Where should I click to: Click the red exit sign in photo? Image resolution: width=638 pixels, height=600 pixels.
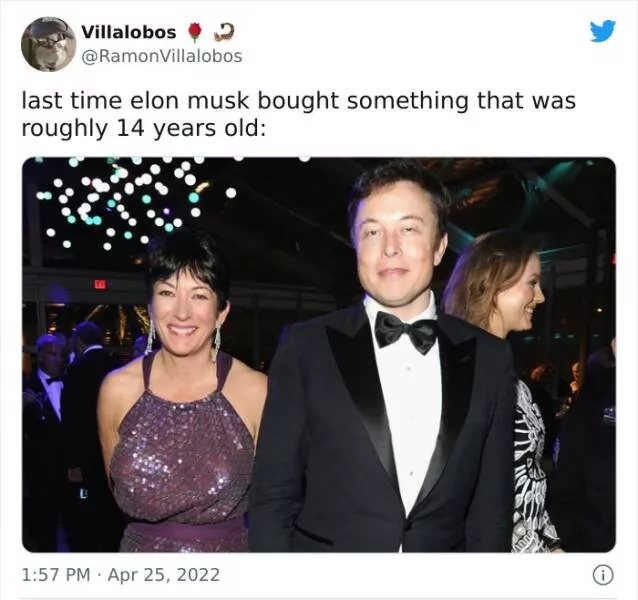pyautogui.click(x=100, y=284)
